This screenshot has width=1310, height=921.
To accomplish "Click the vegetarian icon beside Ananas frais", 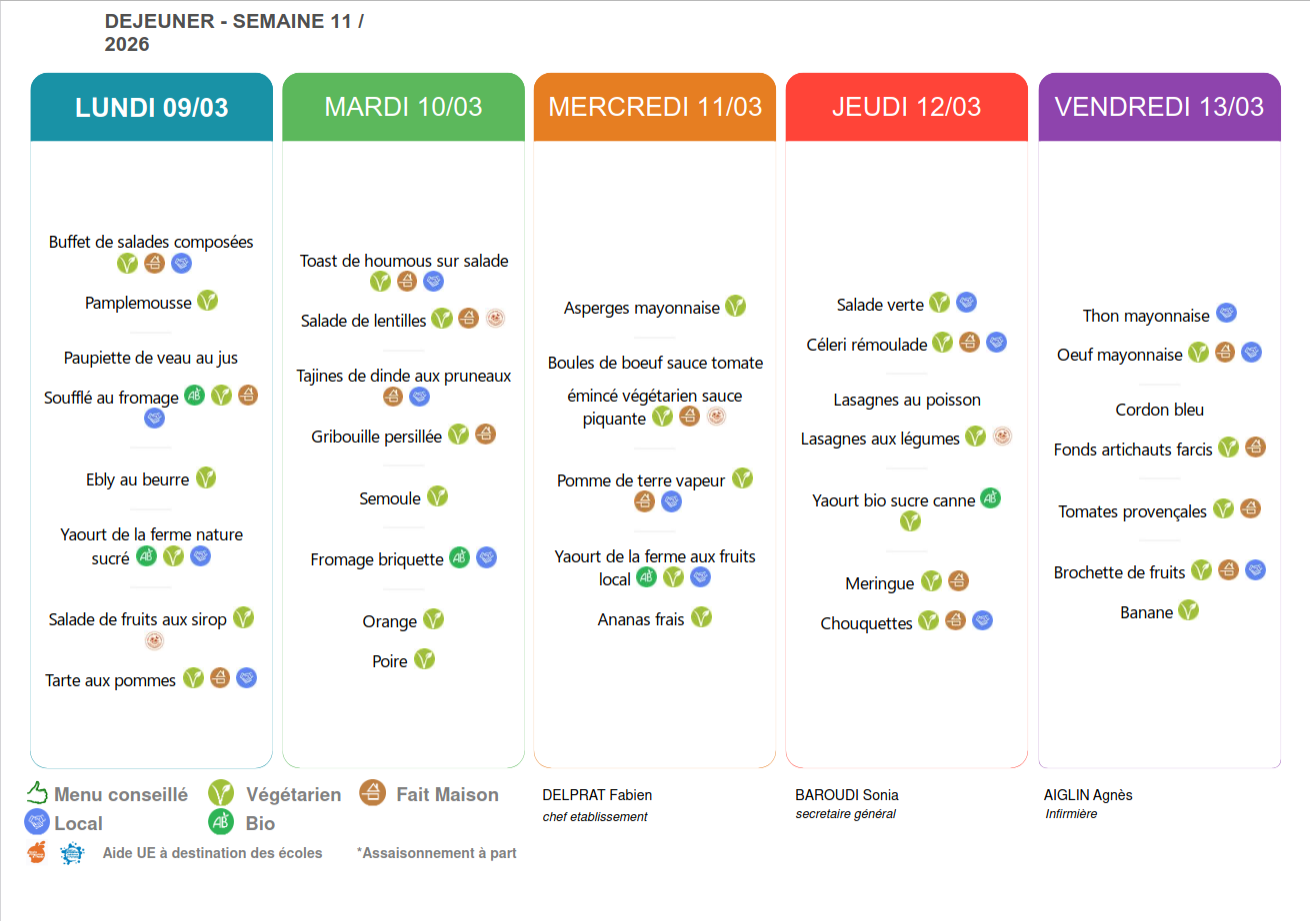I will 701,617.
